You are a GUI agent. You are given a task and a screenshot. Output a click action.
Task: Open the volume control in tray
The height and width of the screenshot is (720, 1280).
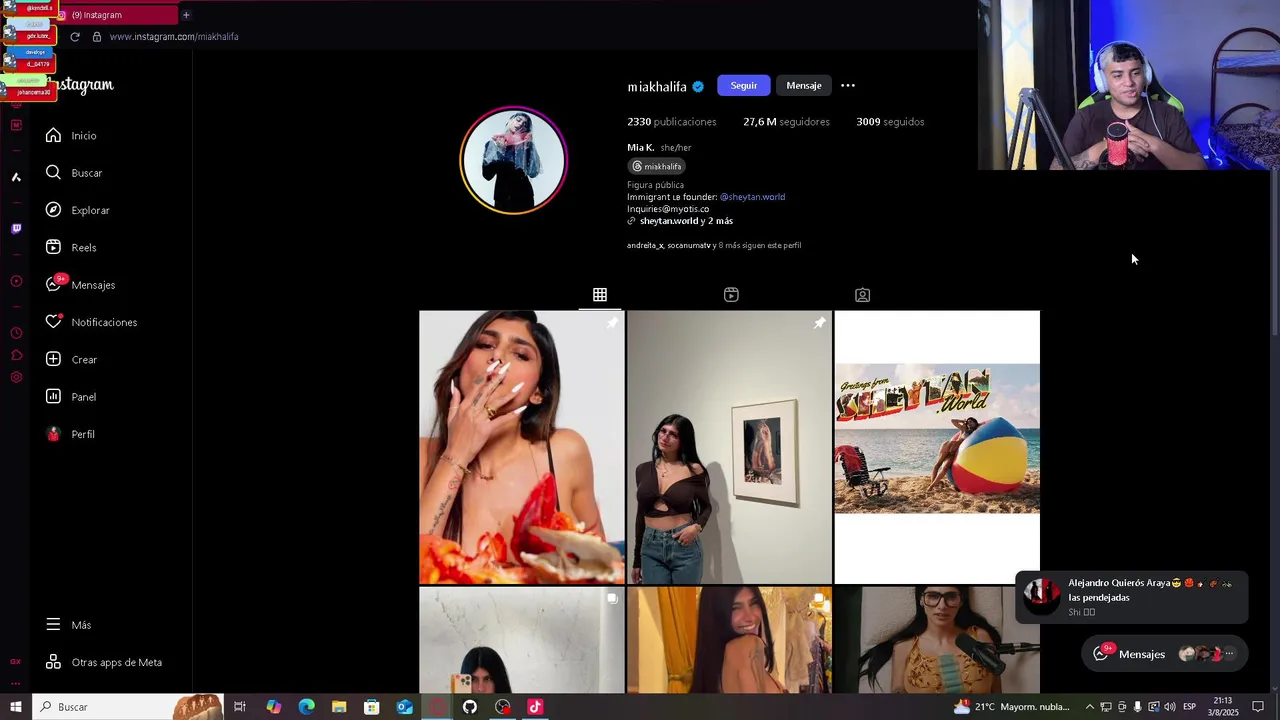coord(1170,707)
